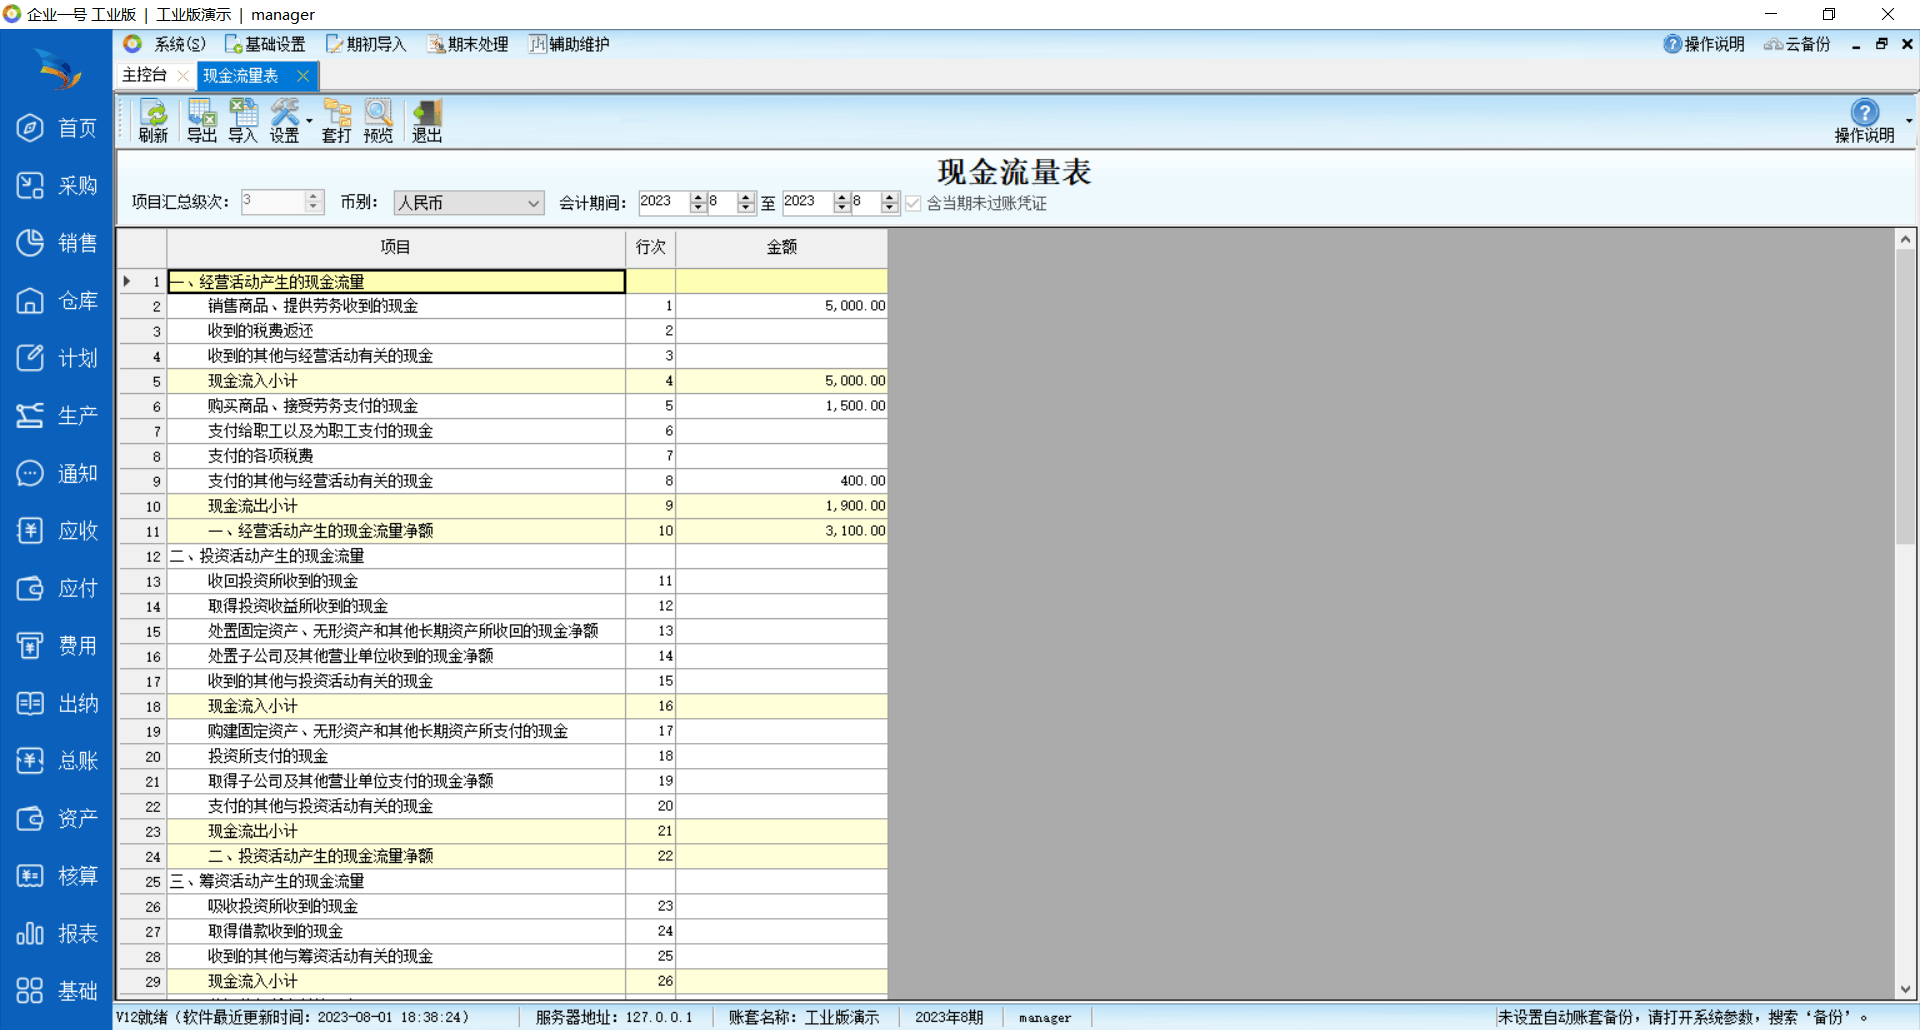The width and height of the screenshot is (1920, 1030).
Task: Open the 期末处理 menu
Action: tap(468, 44)
